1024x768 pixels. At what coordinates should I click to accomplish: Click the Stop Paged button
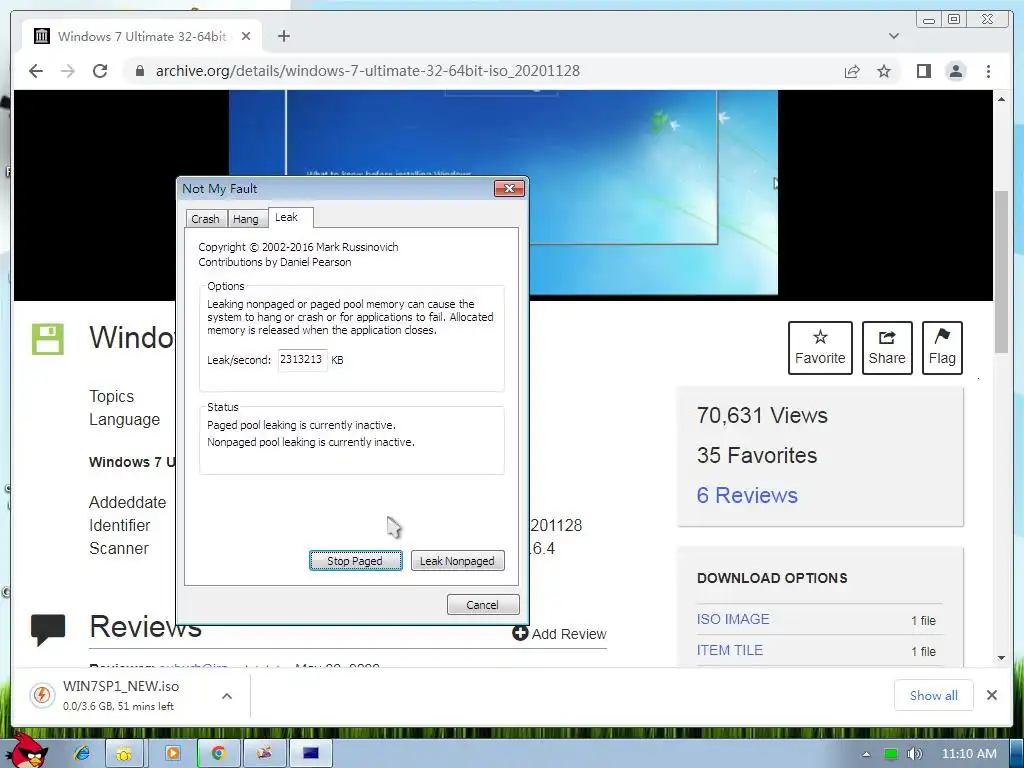(355, 560)
